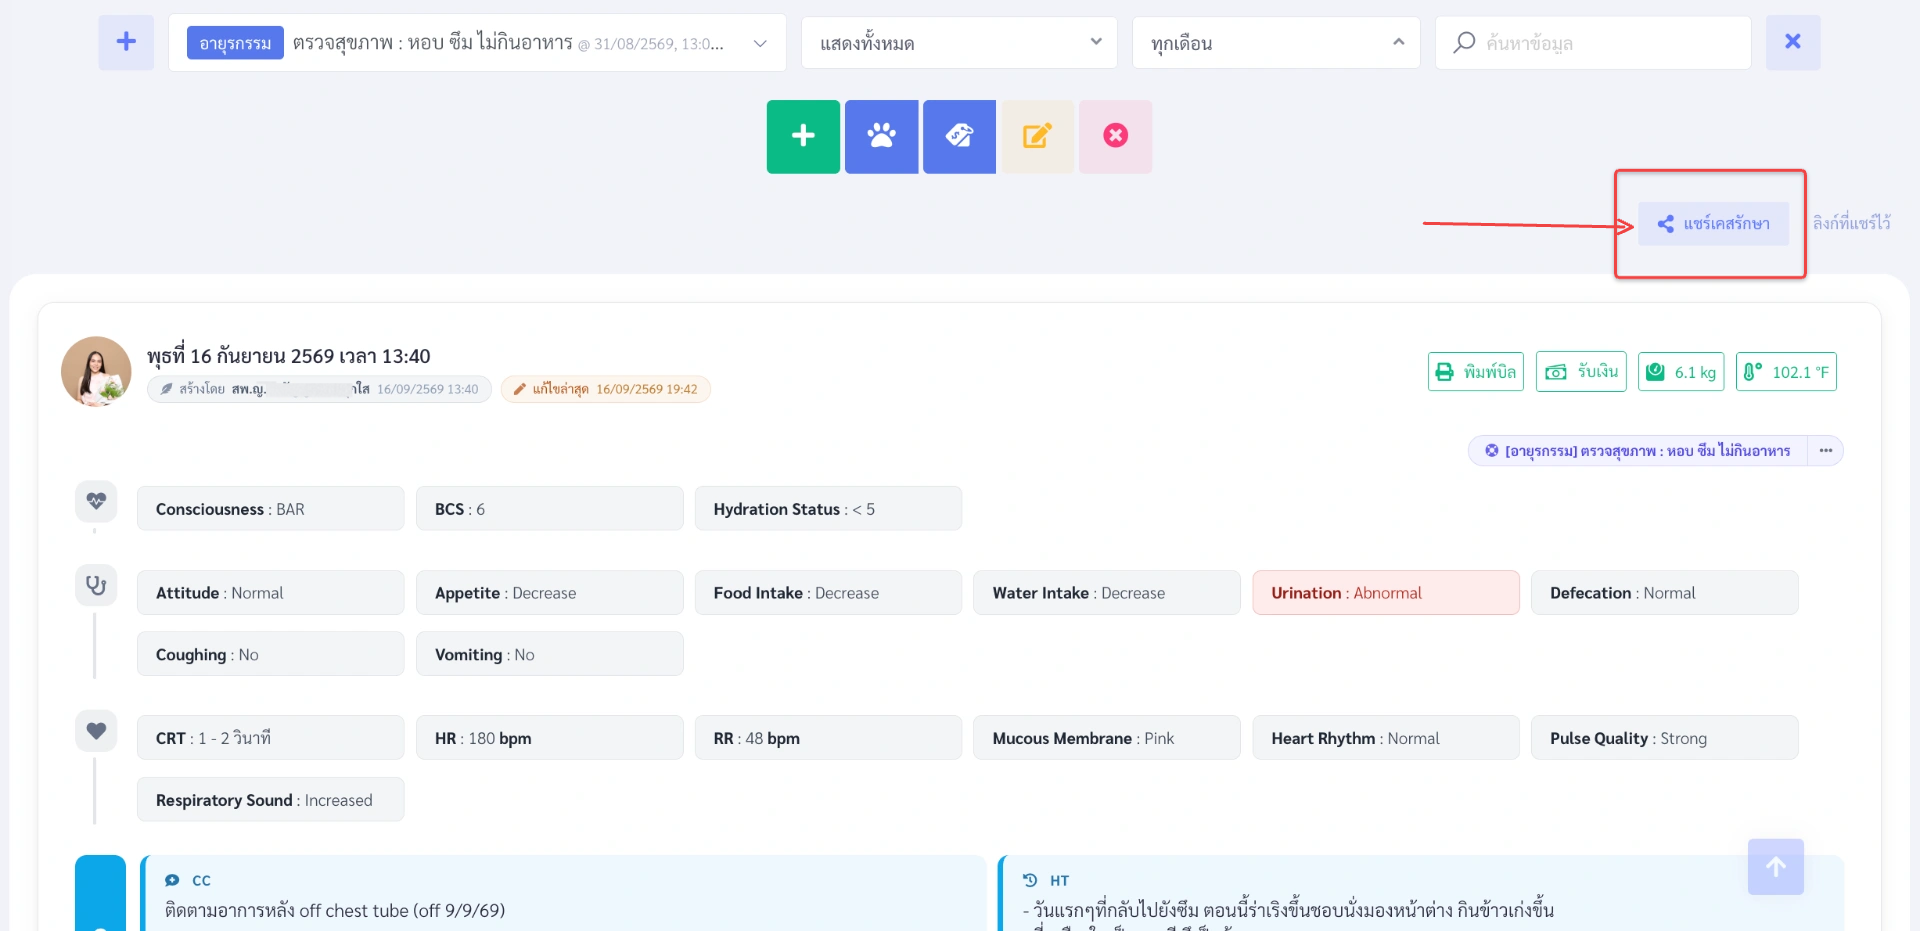Click the Food Intake : Decrease field
1920x931 pixels.
[828, 593]
